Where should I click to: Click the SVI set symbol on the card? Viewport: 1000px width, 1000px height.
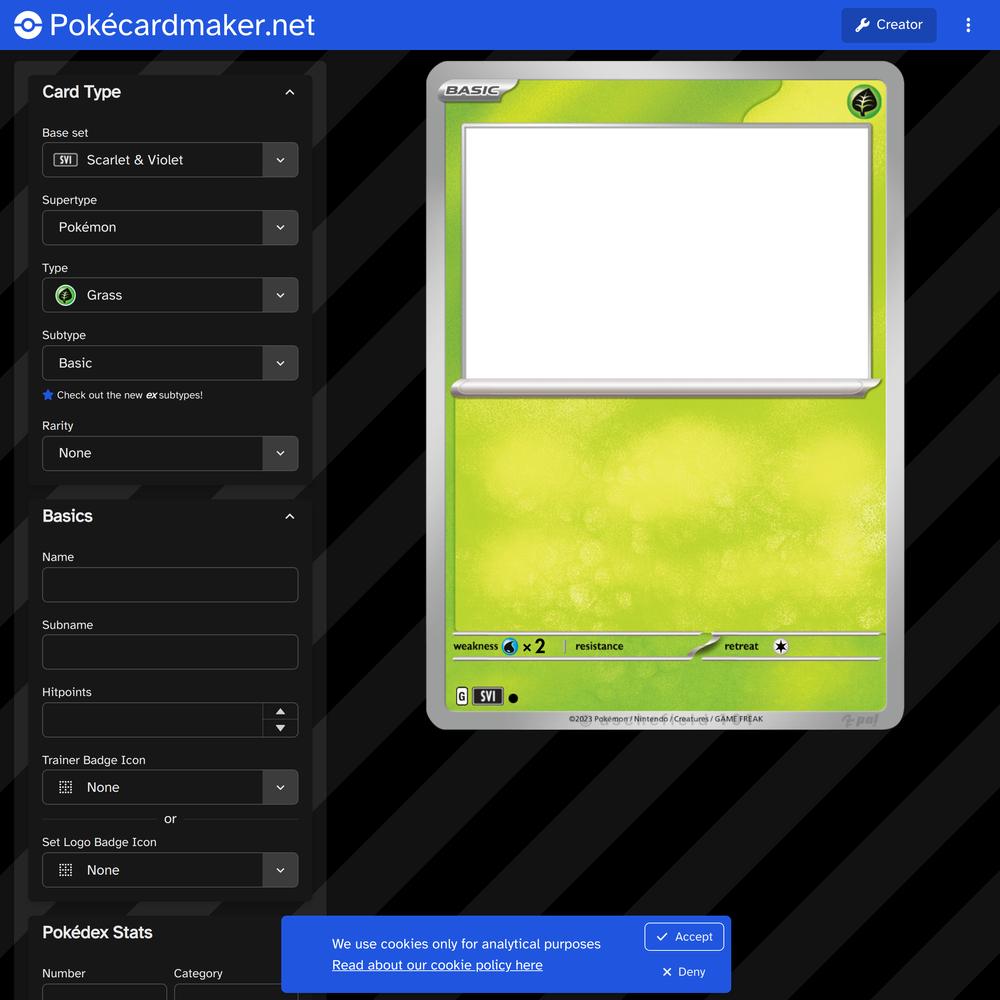point(488,696)
